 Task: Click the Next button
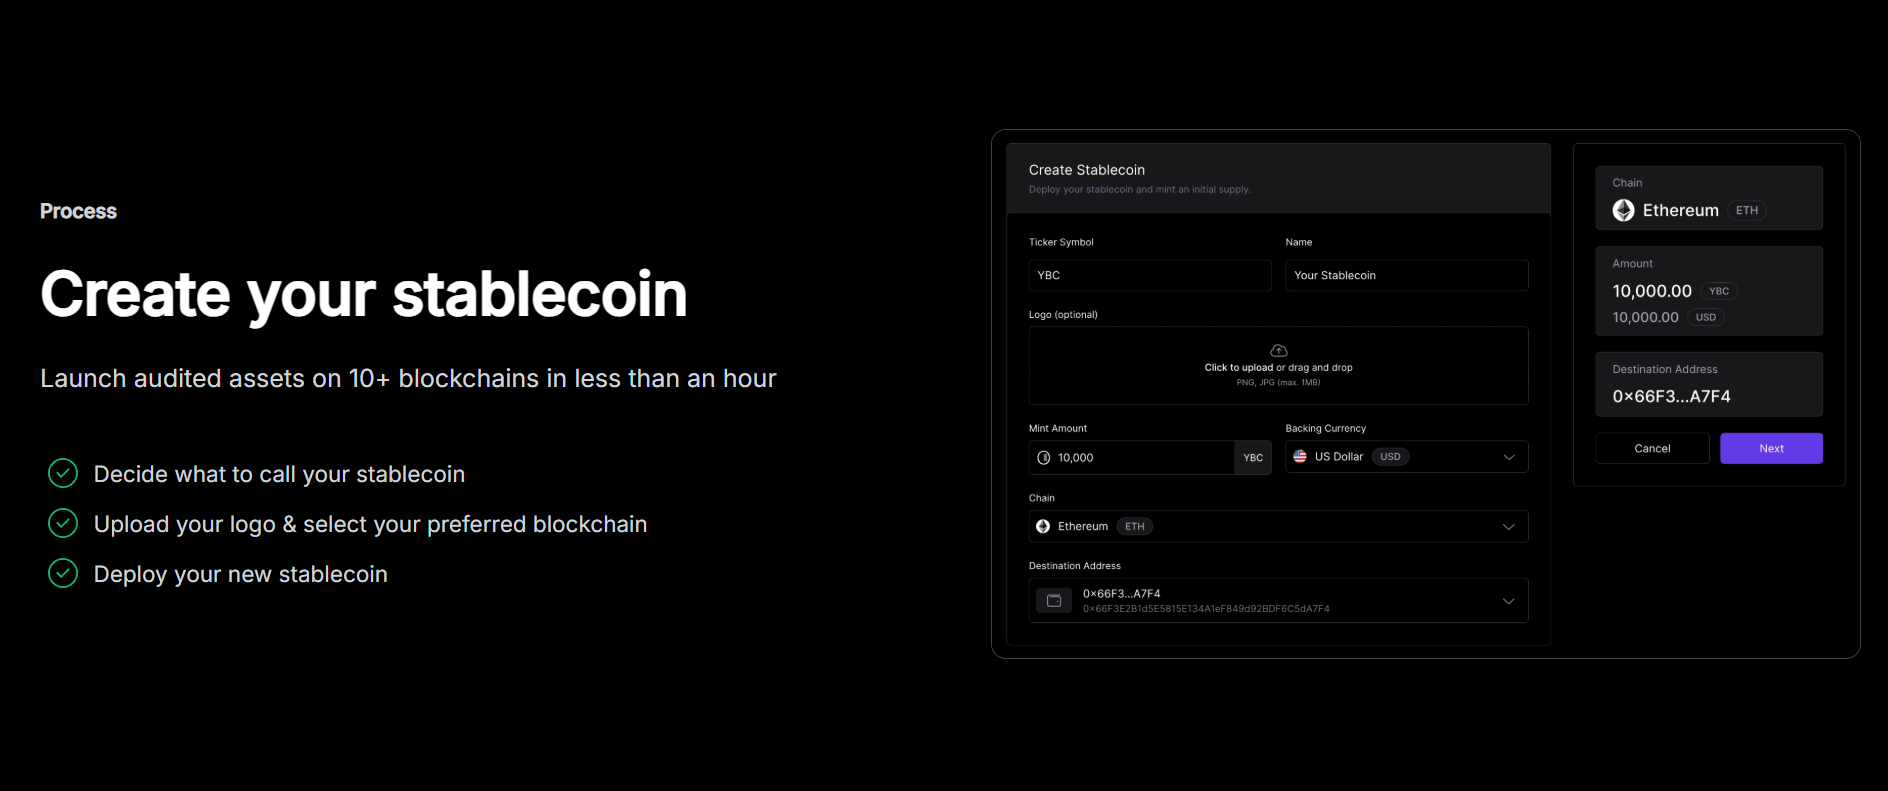[1771, 448]
